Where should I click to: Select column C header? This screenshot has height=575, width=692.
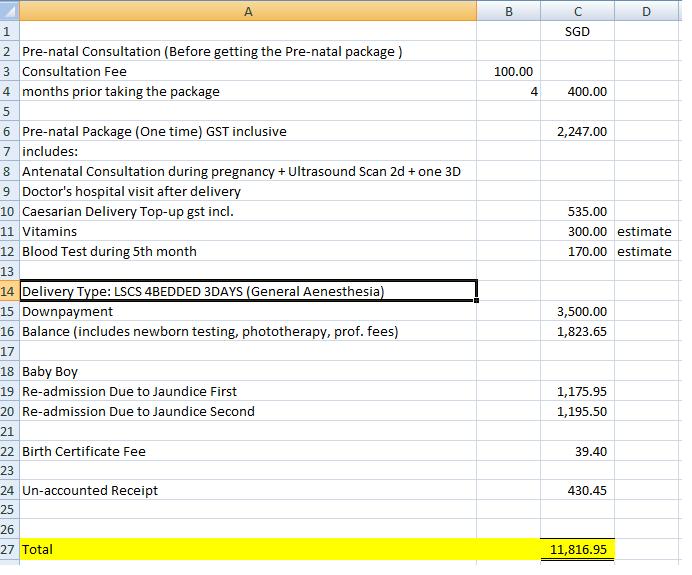[577, 11]
